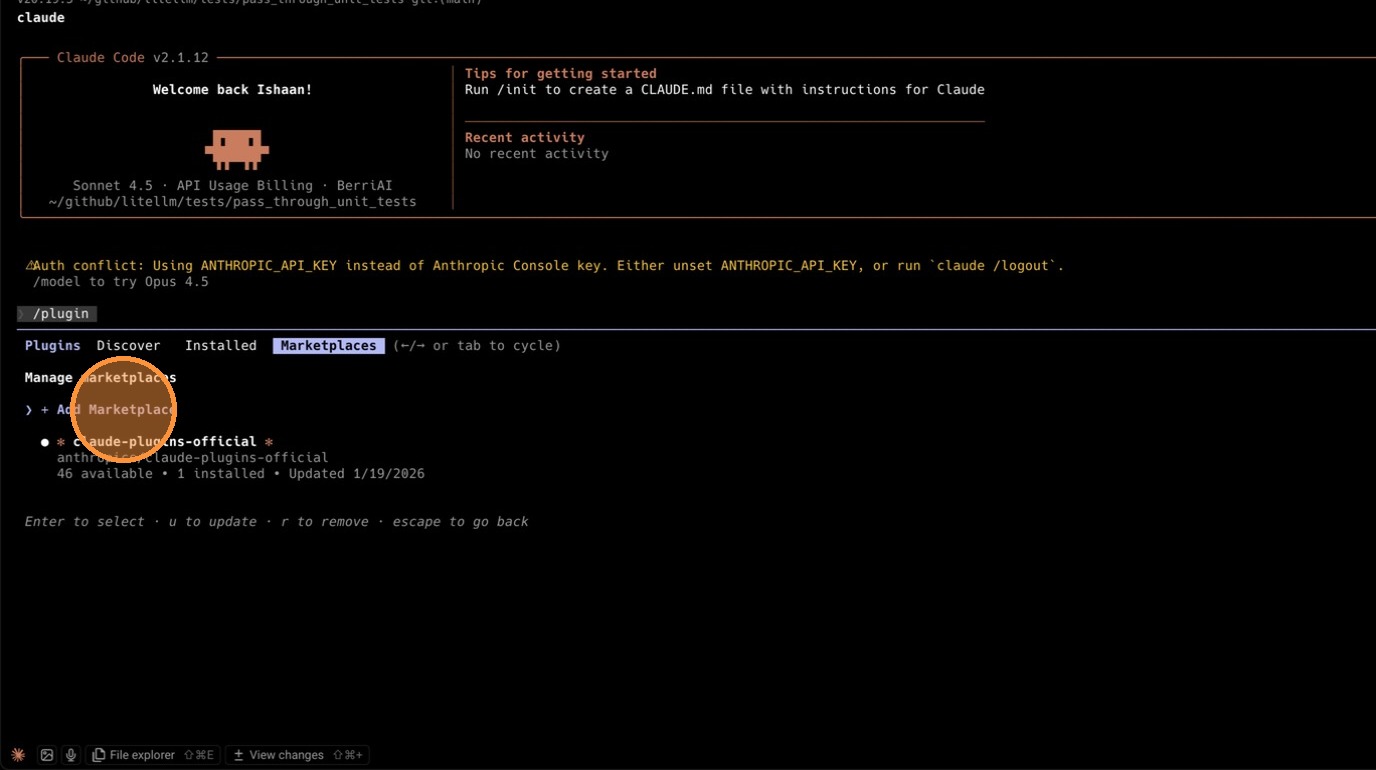Click the chevron beside Add Marketplace

click(29, 410)
